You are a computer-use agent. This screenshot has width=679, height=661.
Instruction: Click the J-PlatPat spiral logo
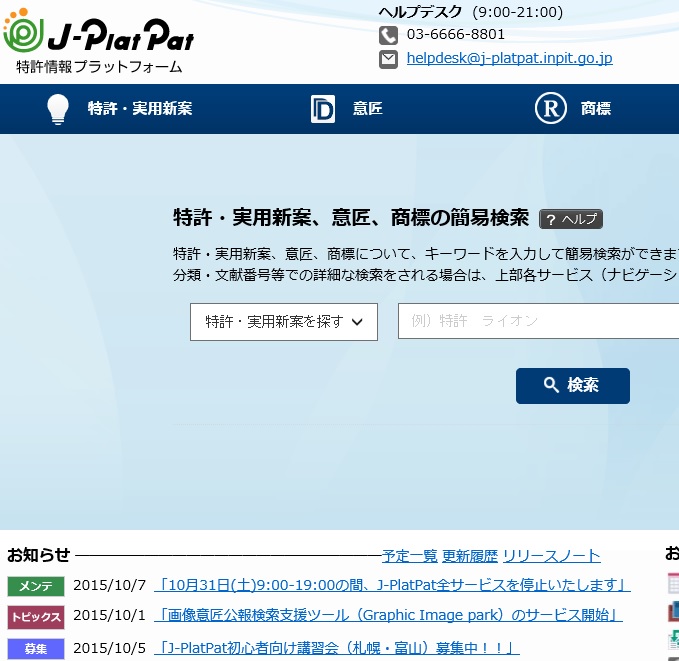23,31
